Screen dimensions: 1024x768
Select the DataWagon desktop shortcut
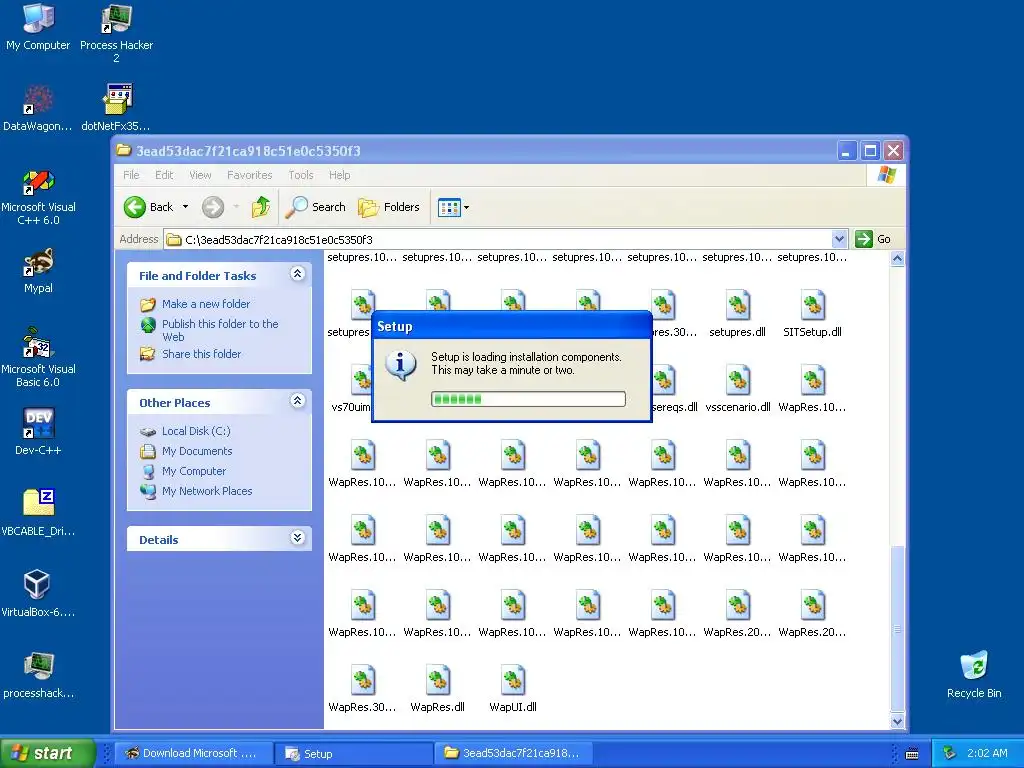click(x=38, y=108)
